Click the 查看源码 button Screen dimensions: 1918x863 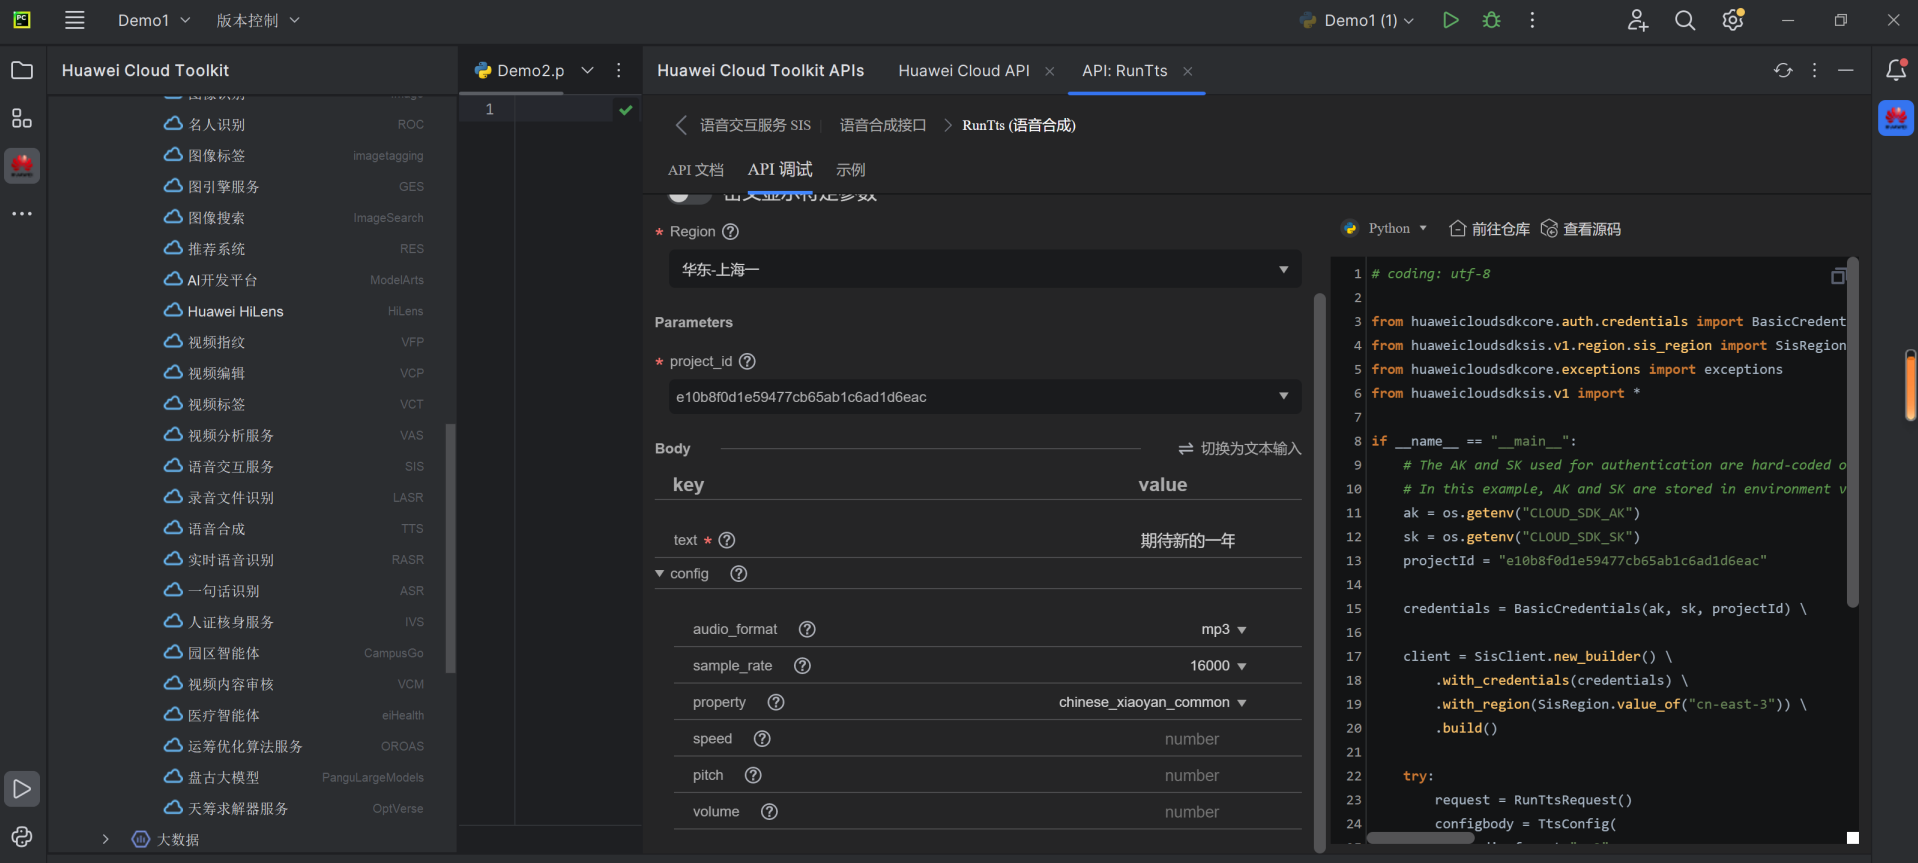pos(1581,229)
